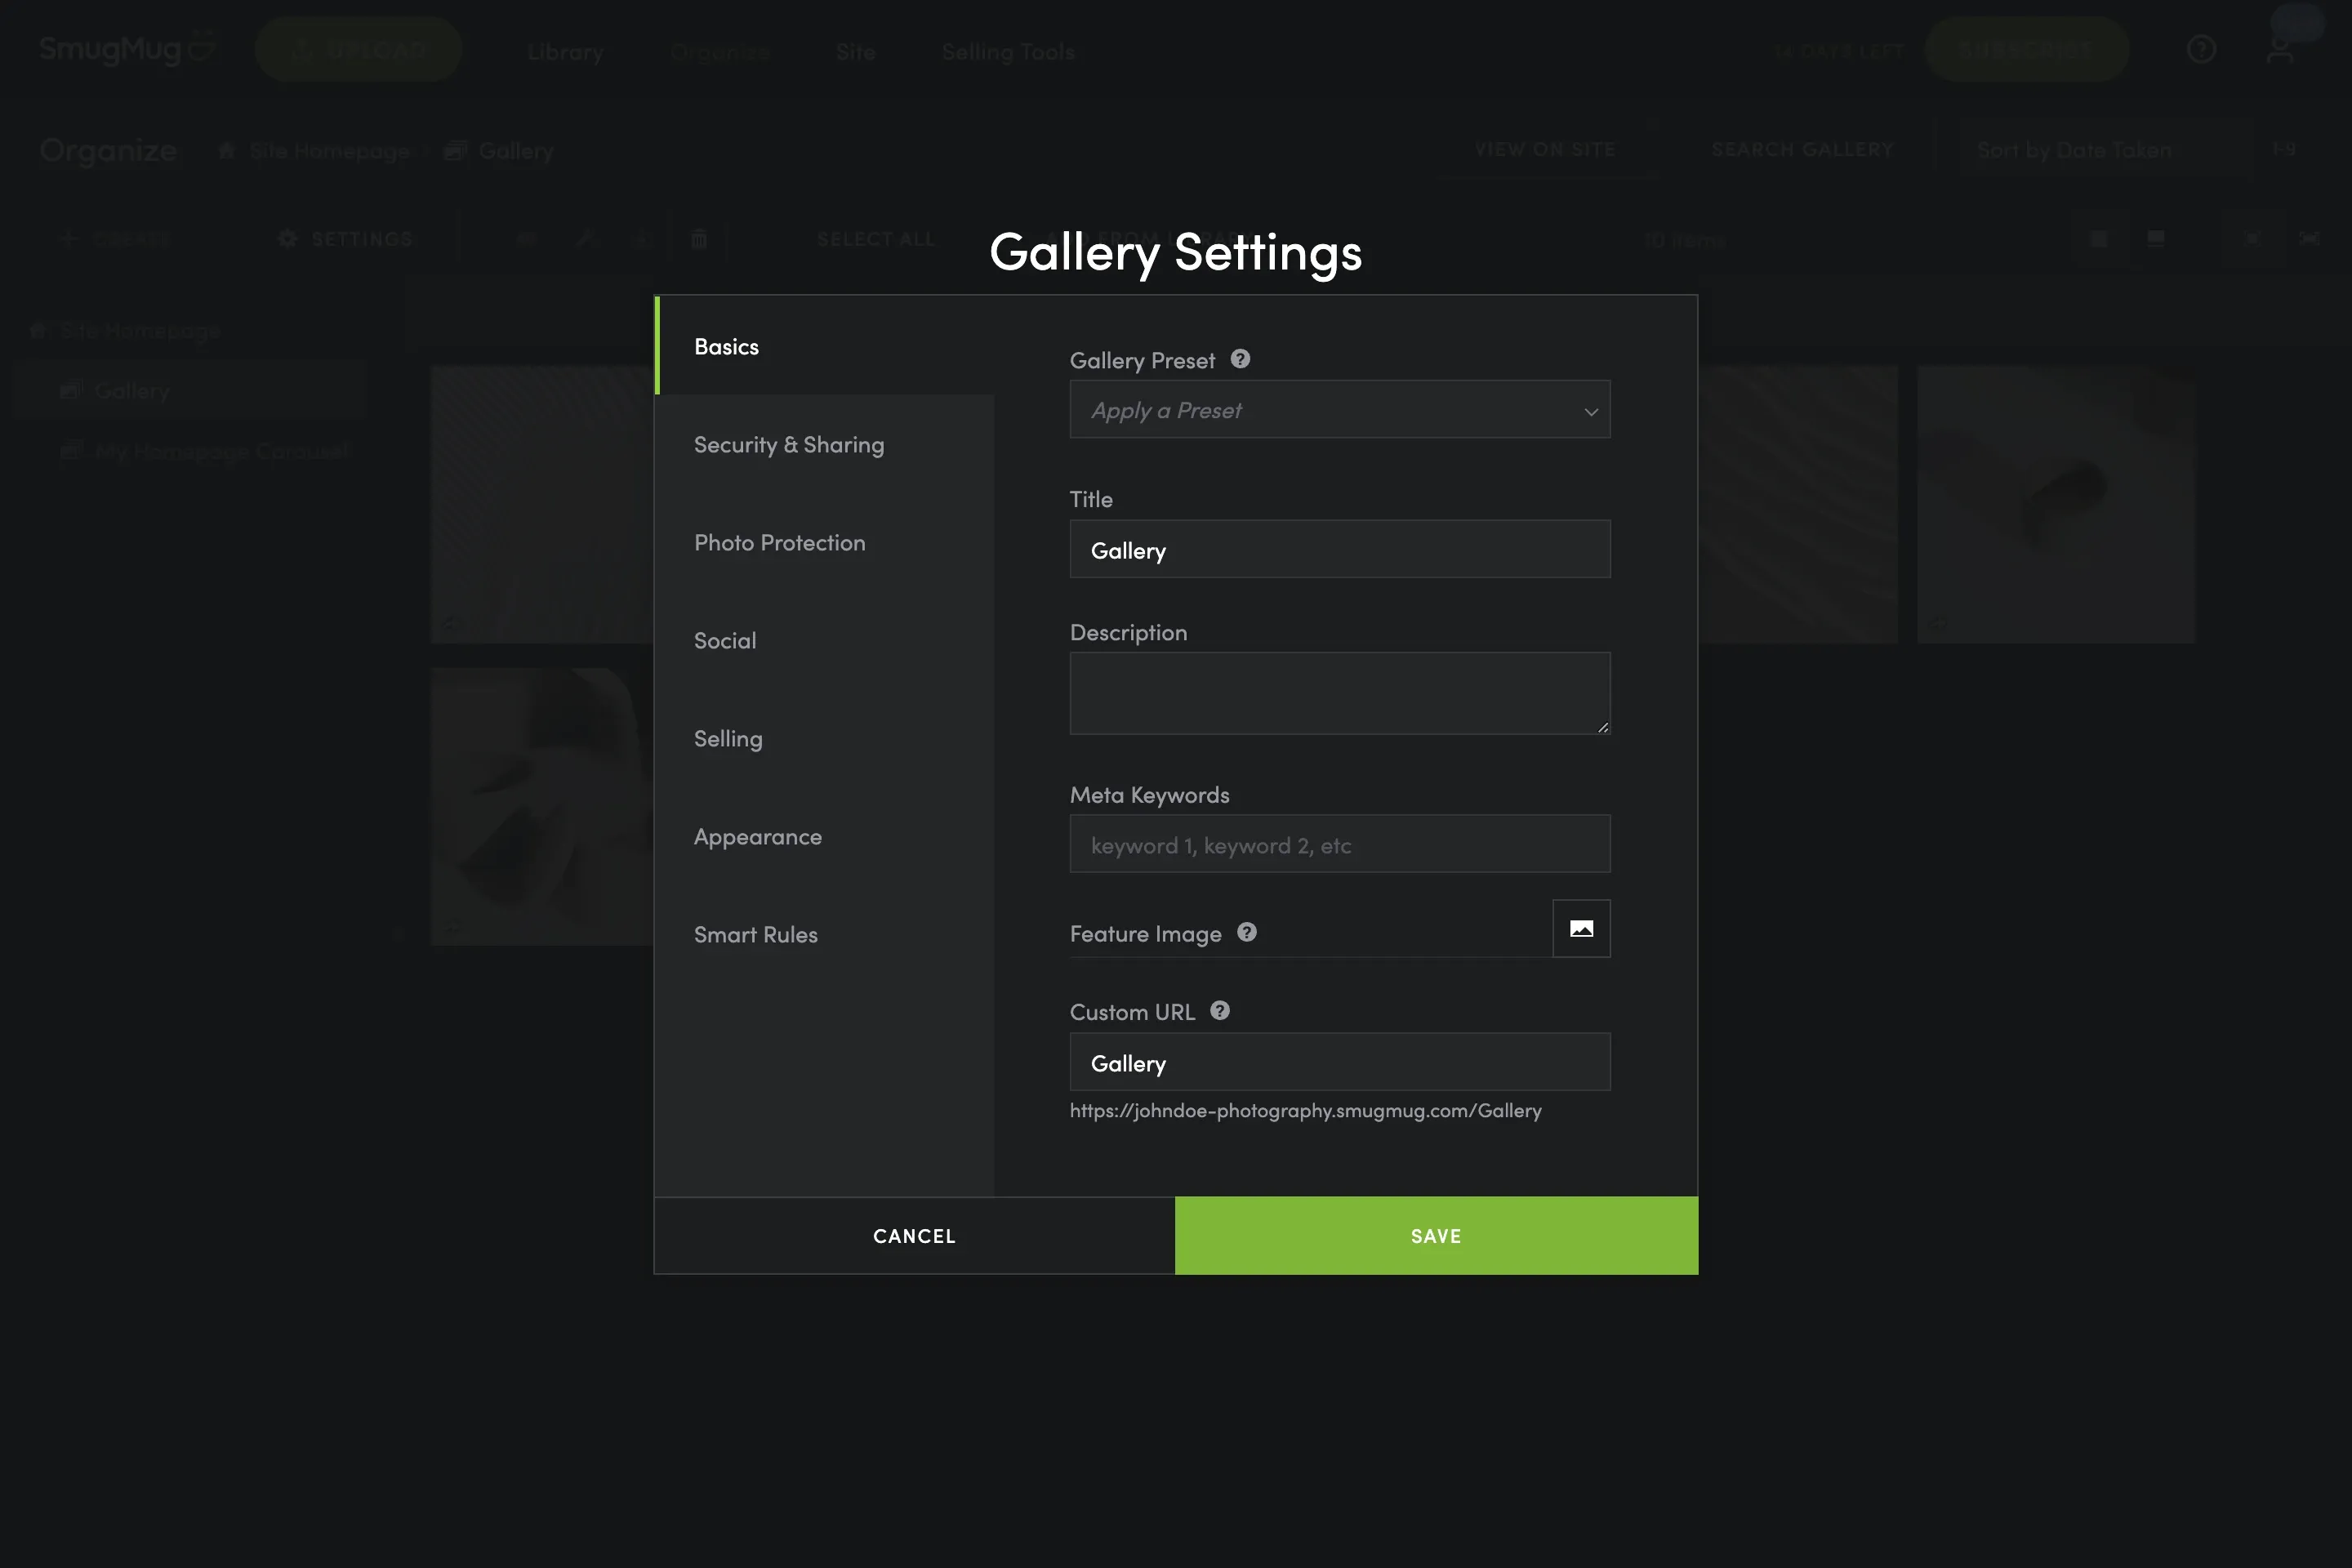Click inside the Title input field

point(1339,549)
